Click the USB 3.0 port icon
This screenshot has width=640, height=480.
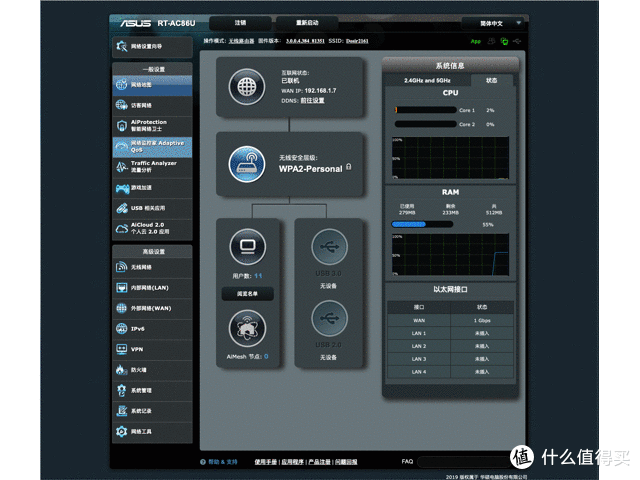tap(329, 247)
